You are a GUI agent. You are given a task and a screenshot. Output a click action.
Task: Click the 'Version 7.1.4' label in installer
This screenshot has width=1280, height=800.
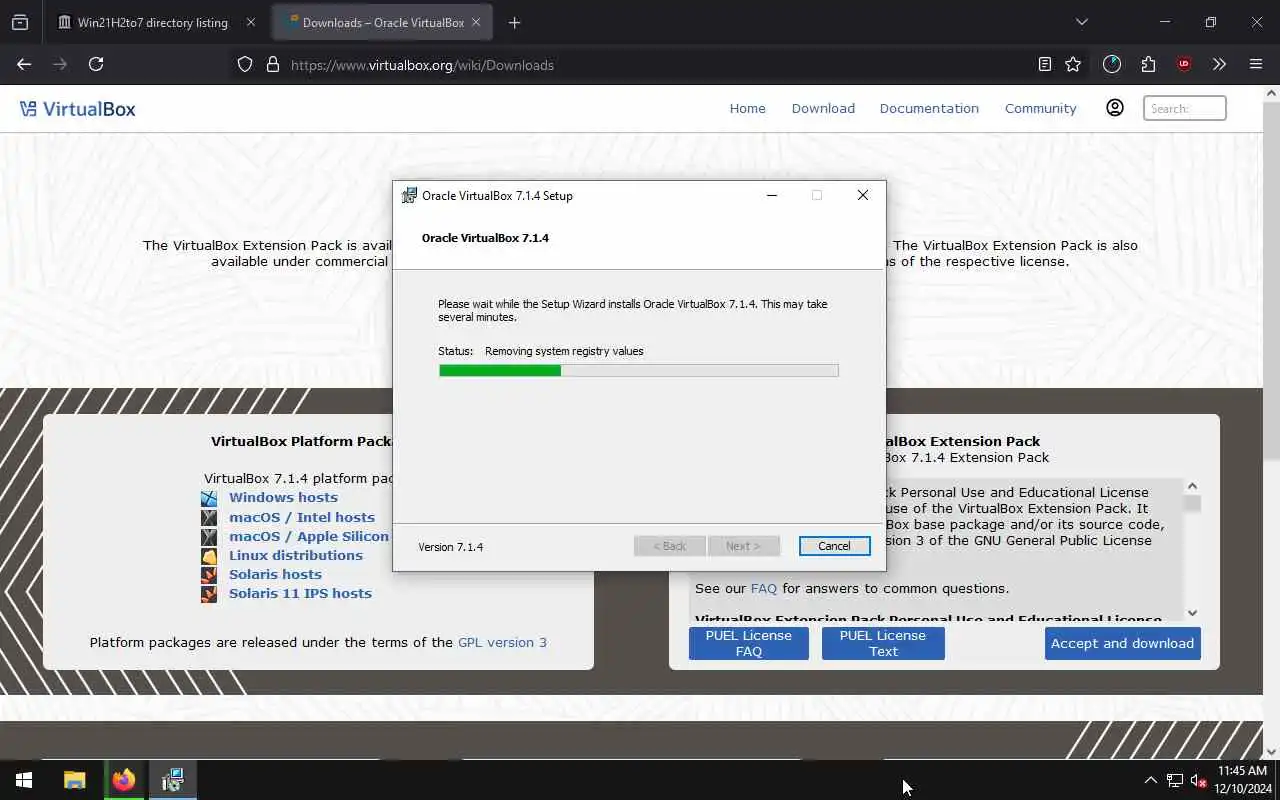(450, 547)
